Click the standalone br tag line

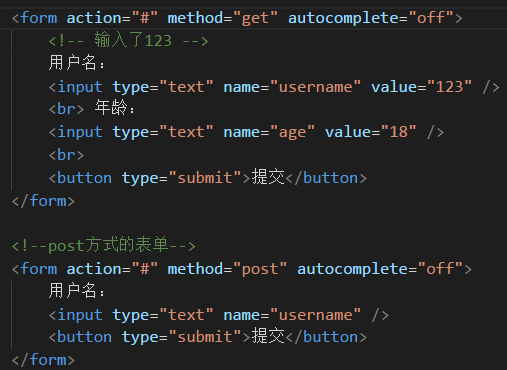click(x=66, y=155)
